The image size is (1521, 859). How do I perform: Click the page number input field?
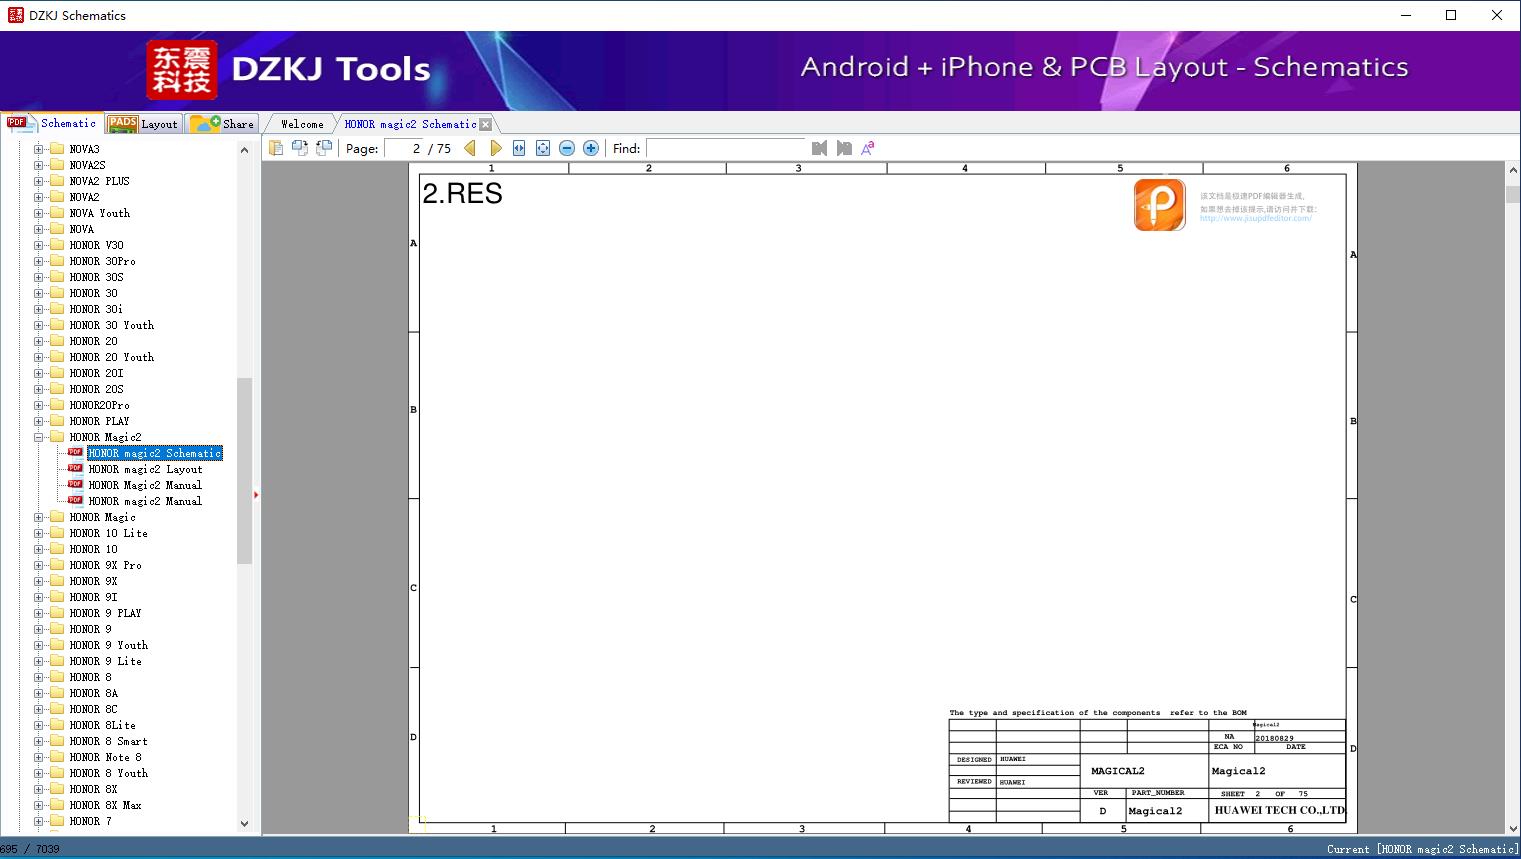coord(403,148)
